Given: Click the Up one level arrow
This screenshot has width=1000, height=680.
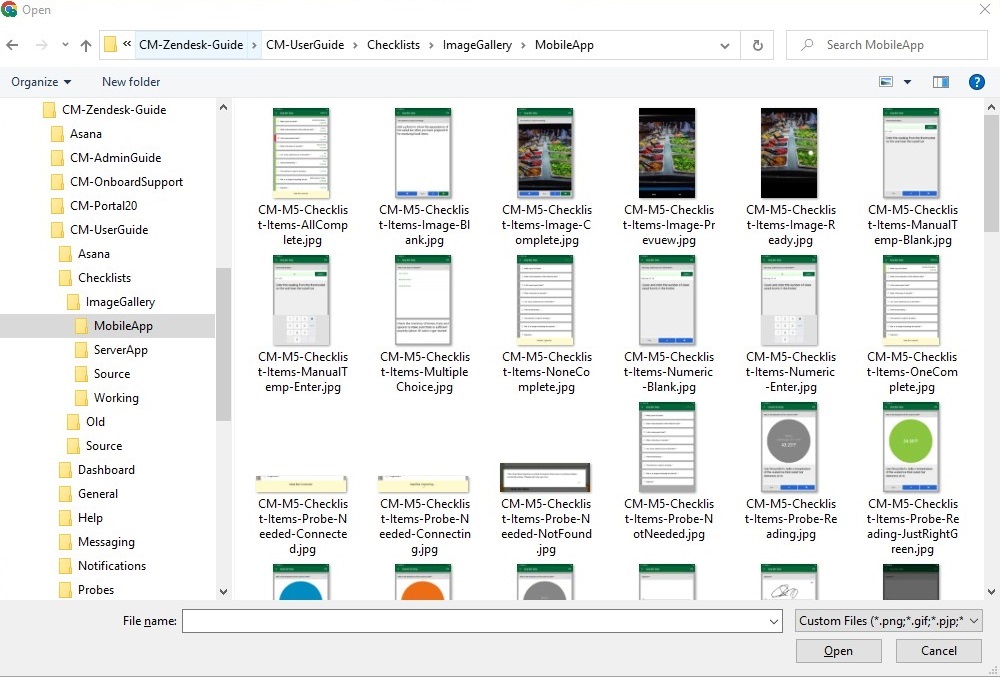Looking at the screenshot, I should pos(86,45).
